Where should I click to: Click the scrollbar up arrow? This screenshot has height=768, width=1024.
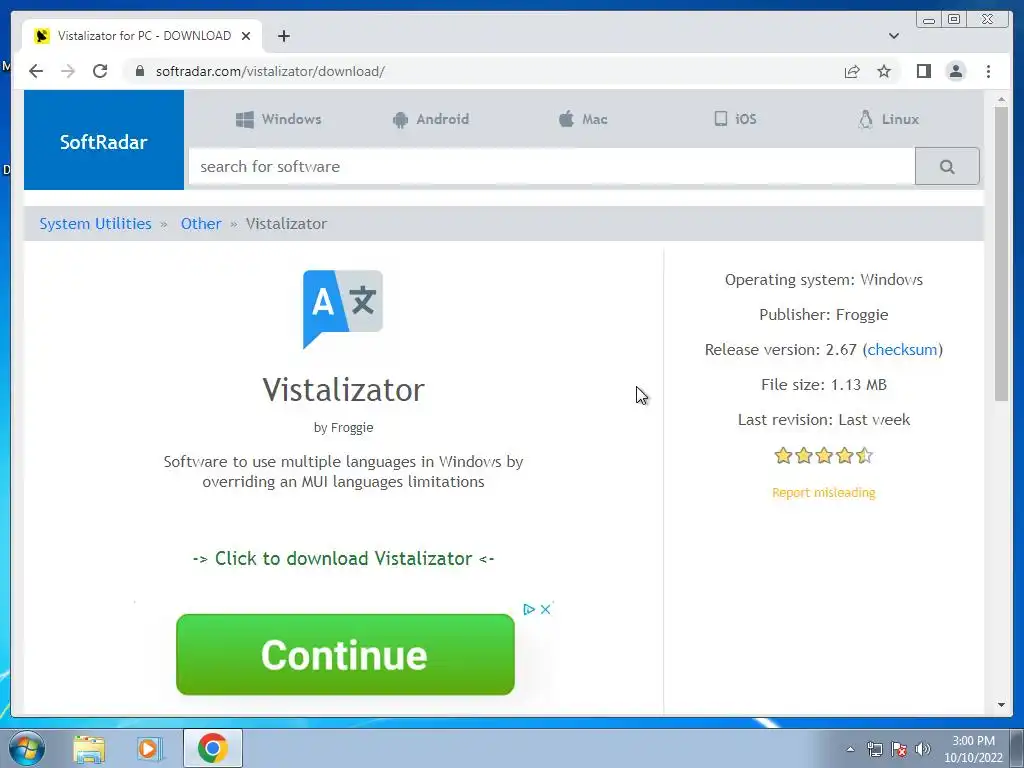click(x=1001, y=100)
